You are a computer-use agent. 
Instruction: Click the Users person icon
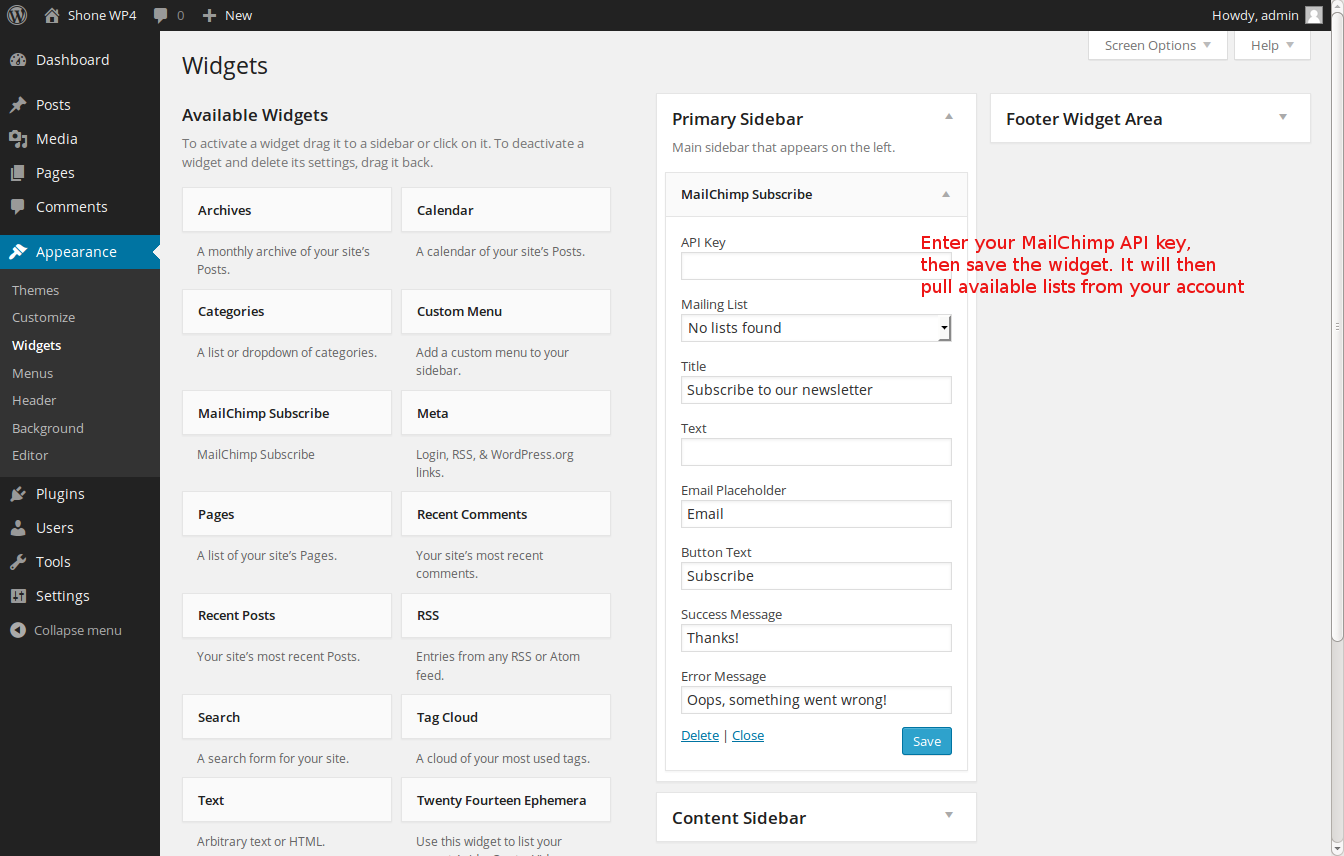tap(18, 528)
